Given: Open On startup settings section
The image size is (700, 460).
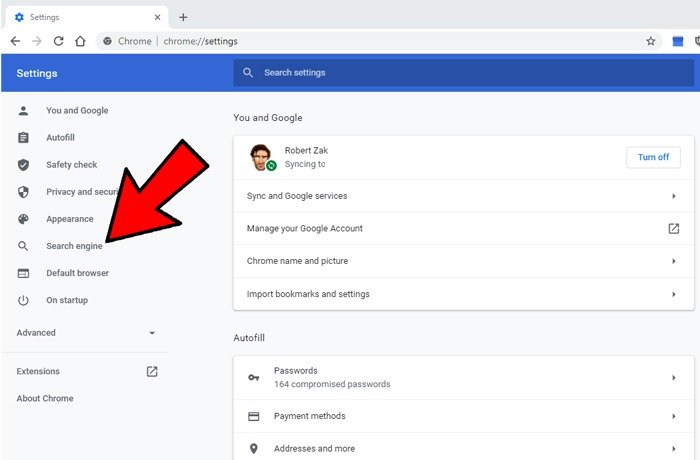Looking at the screenshot, I should click(x=66, y=300).
